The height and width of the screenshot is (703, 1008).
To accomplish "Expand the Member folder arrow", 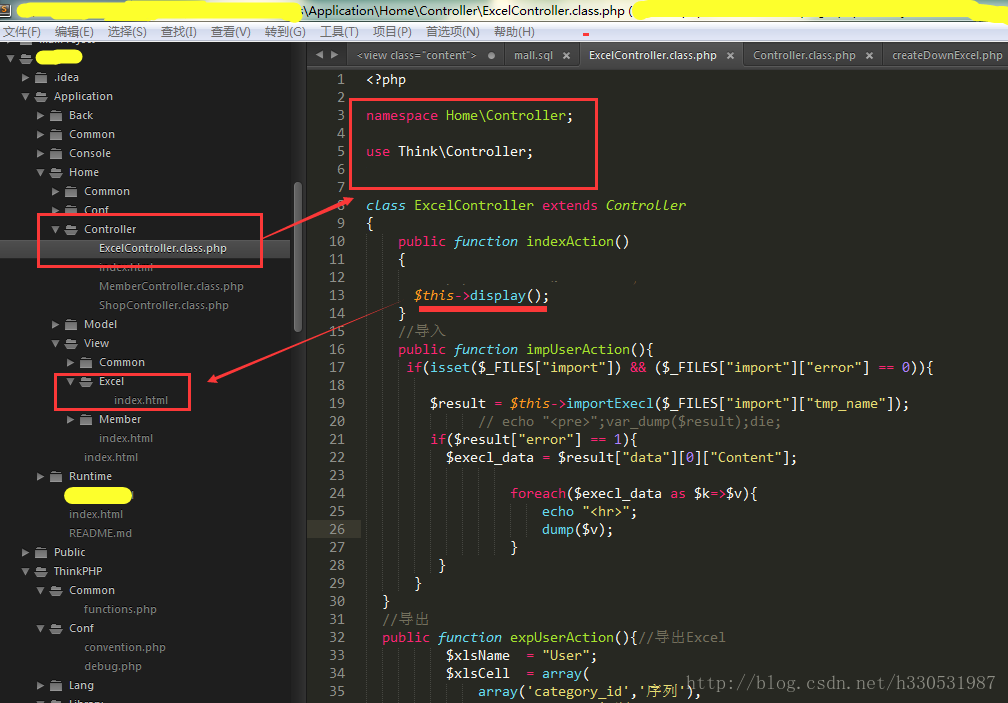I will [71, 419].
